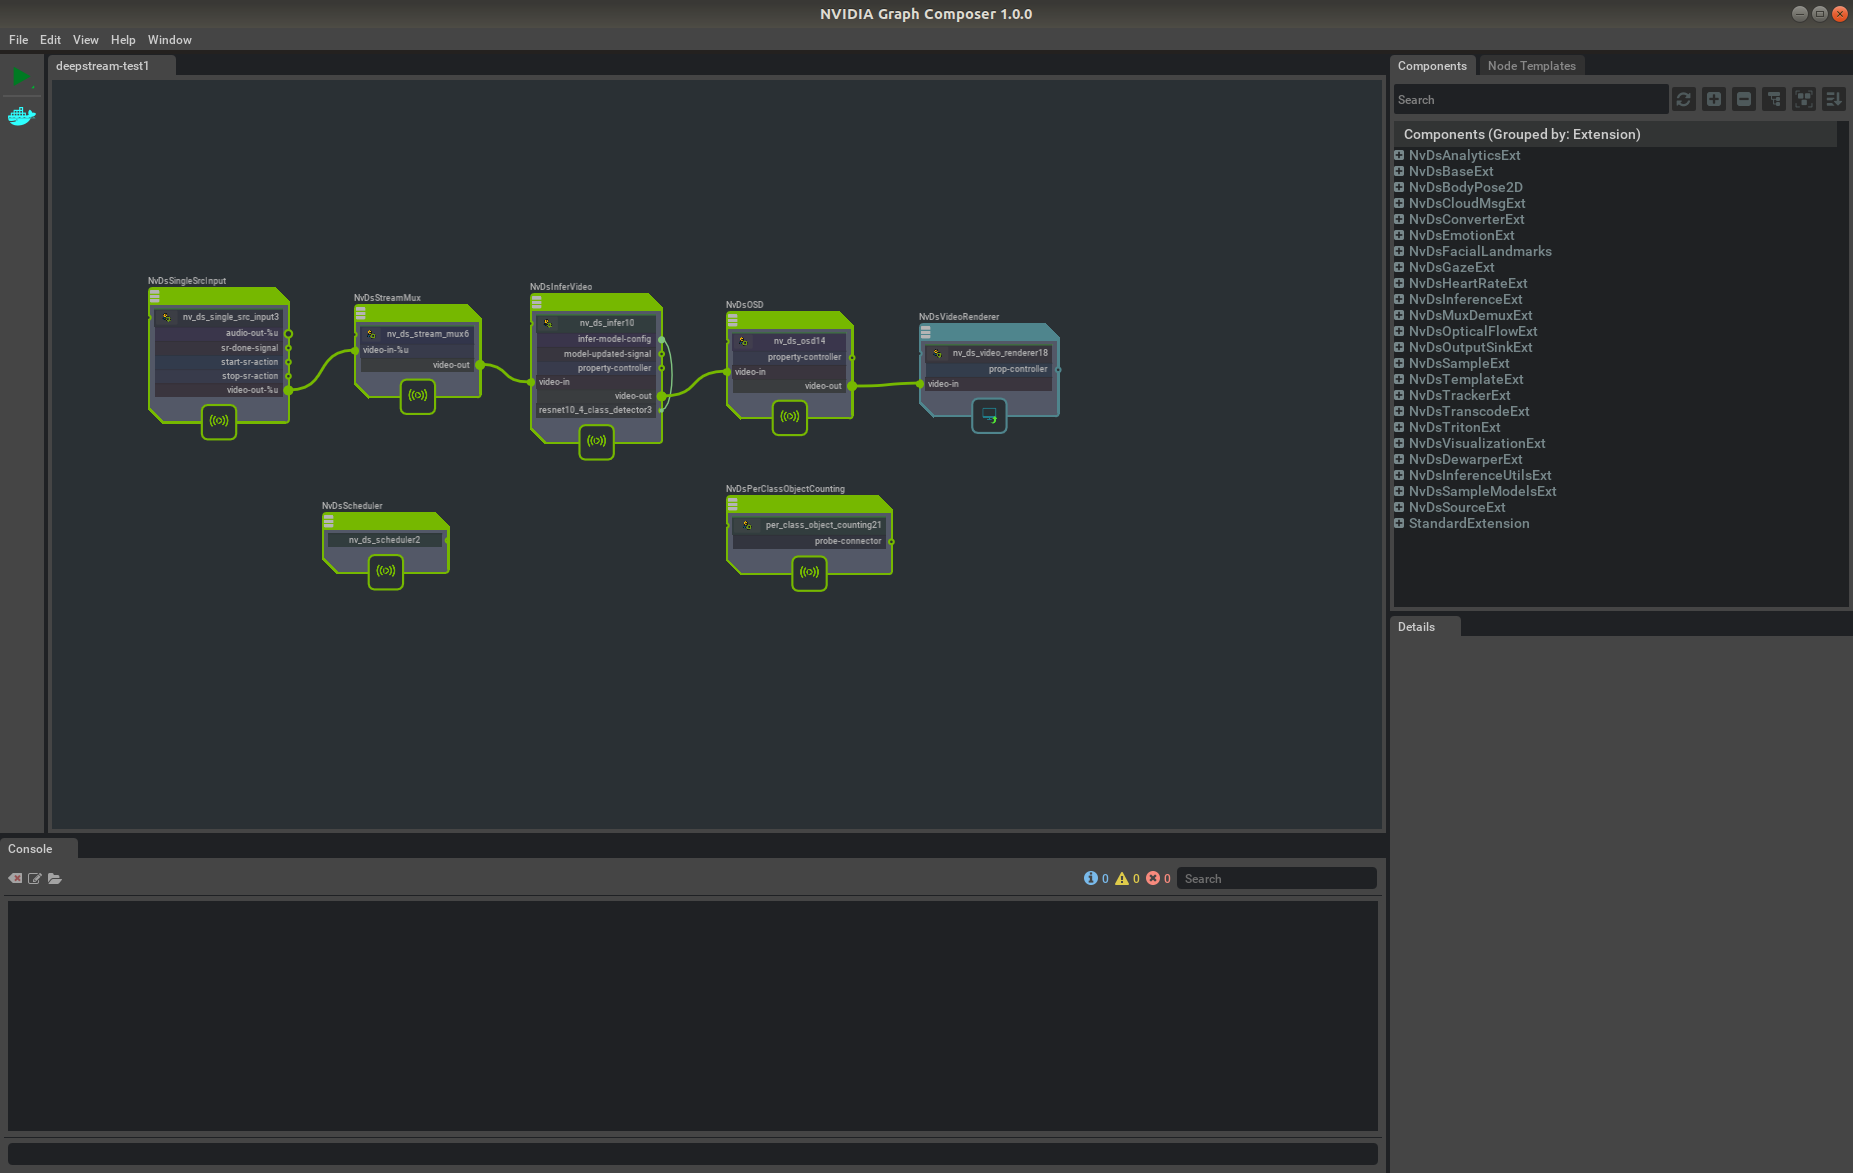The width and height of the screenshot is (1853, 1173).
Task: Toggle the console info messages filter
Action: click(x=1091, y=878)
